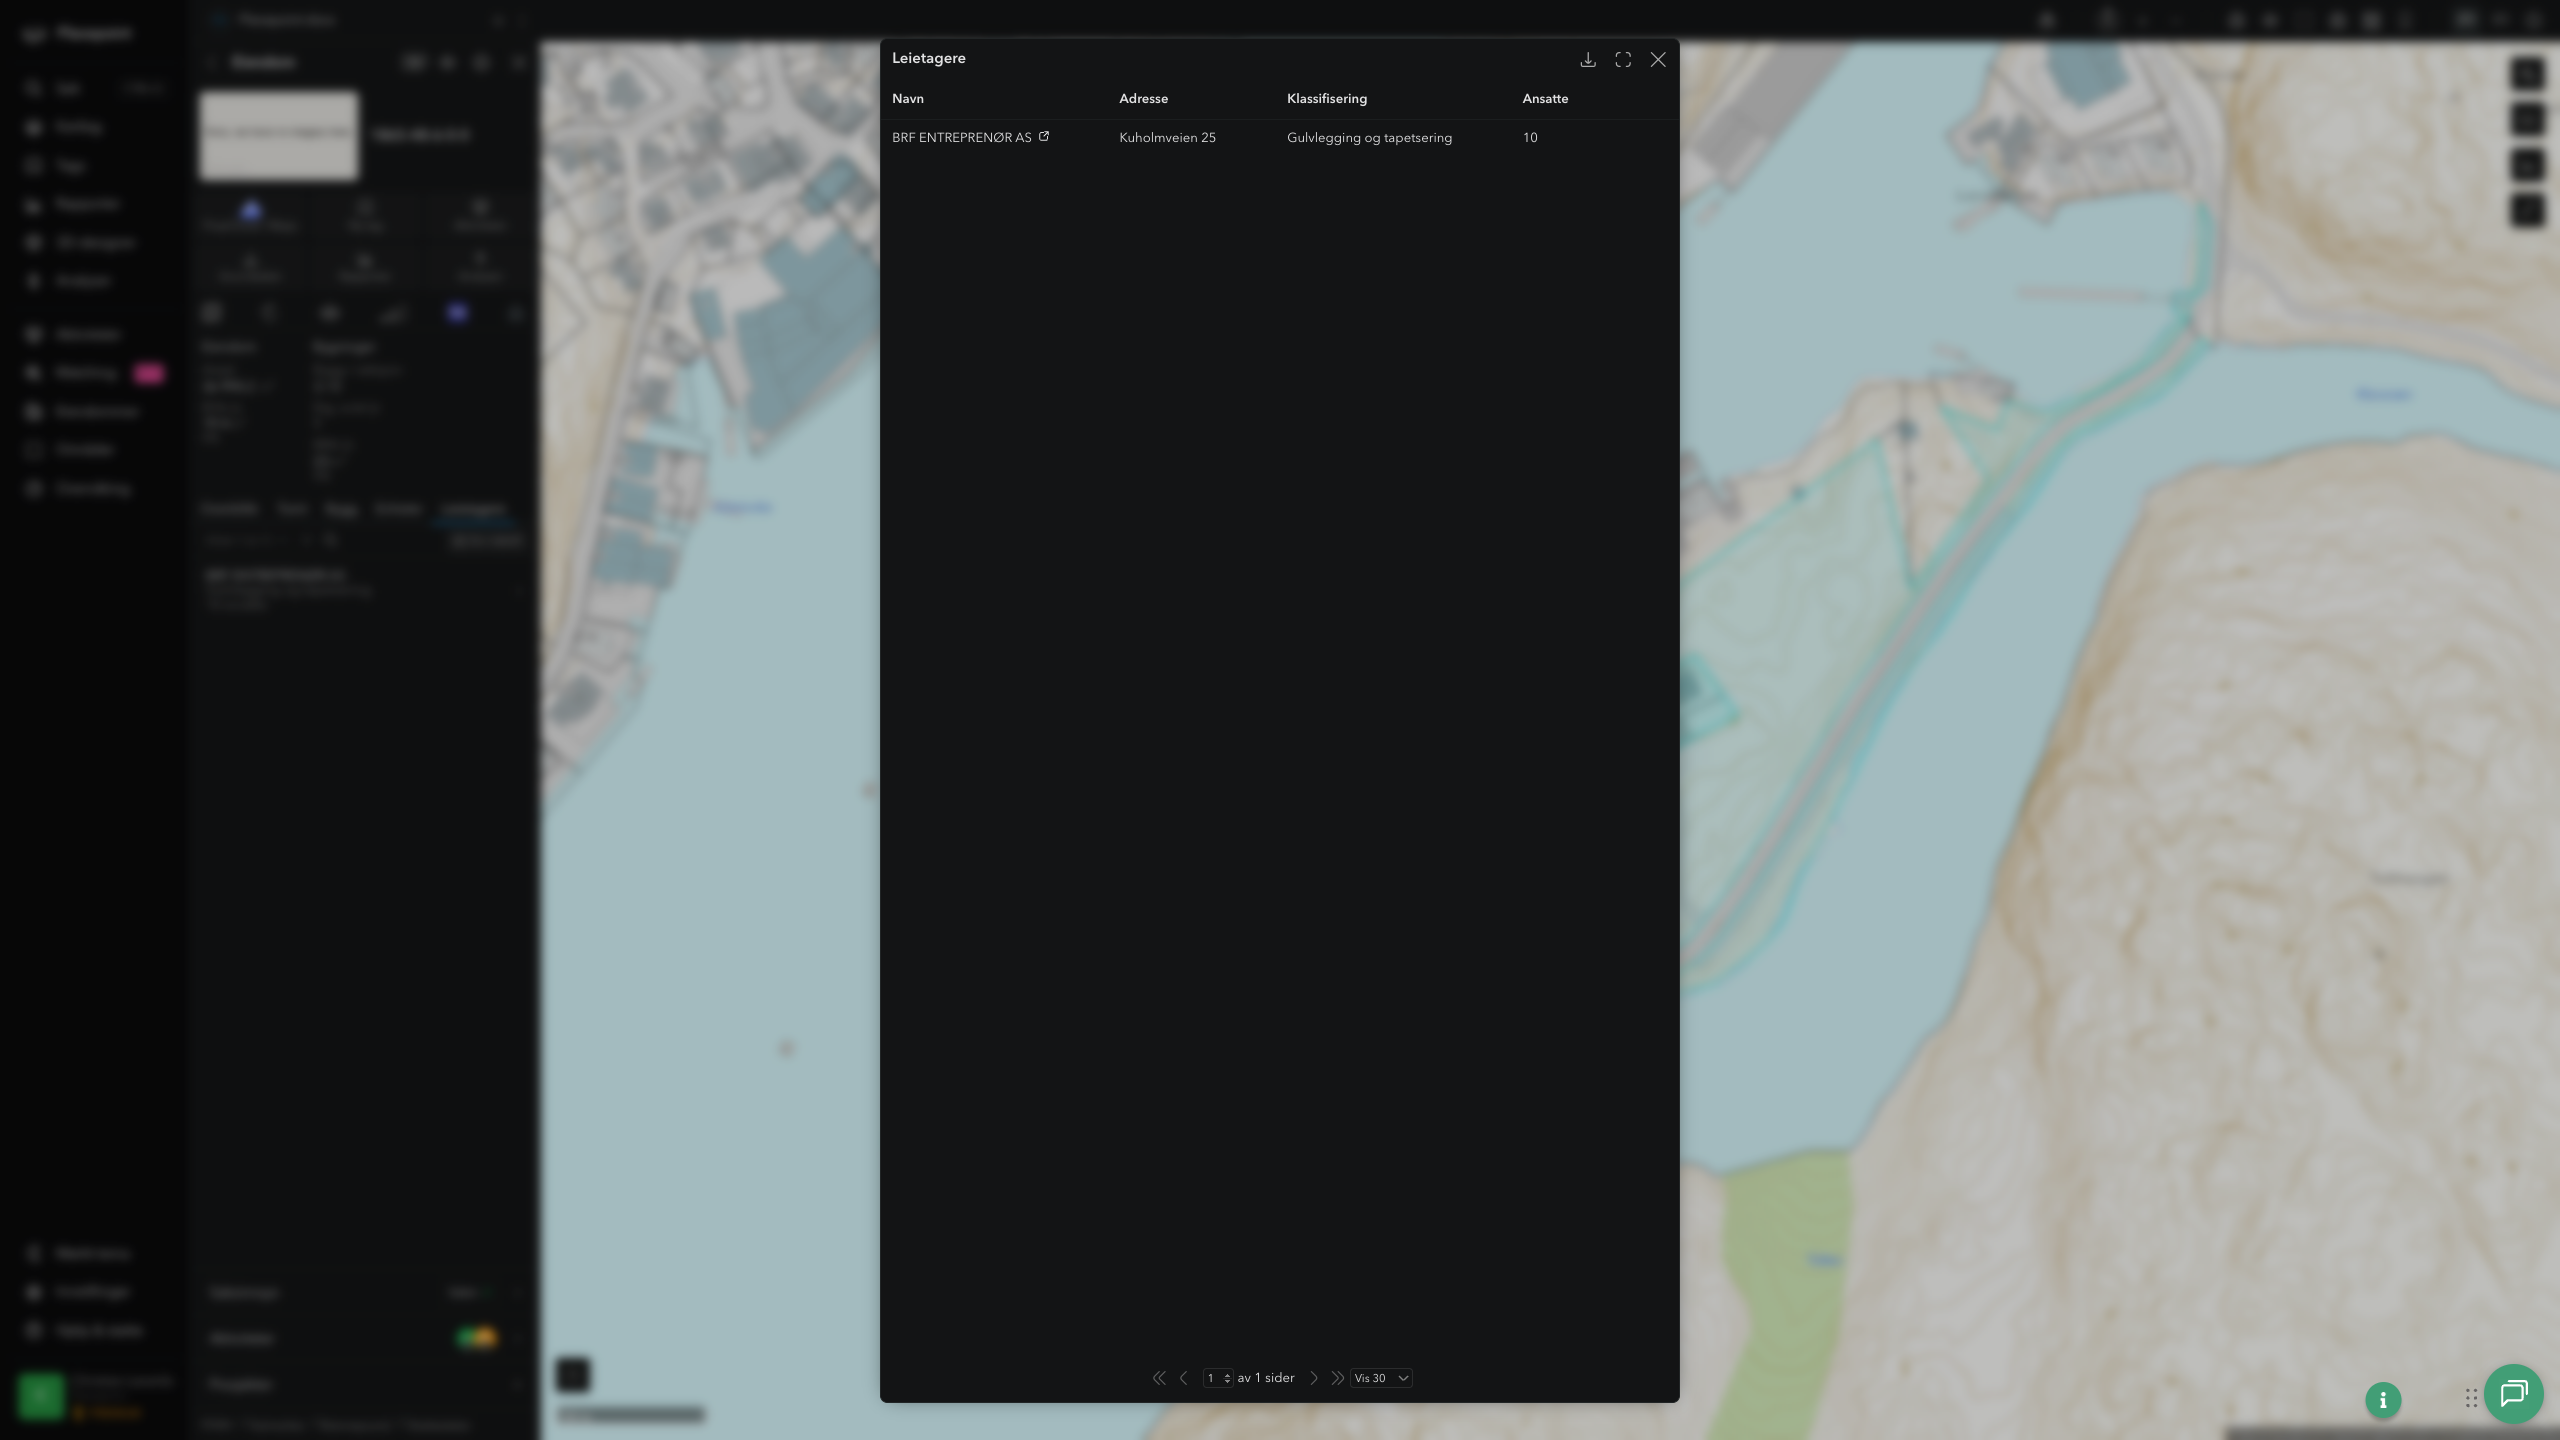Go to the previous tenants page
This screenshot has width=2560, height=1440.
1184,1378
